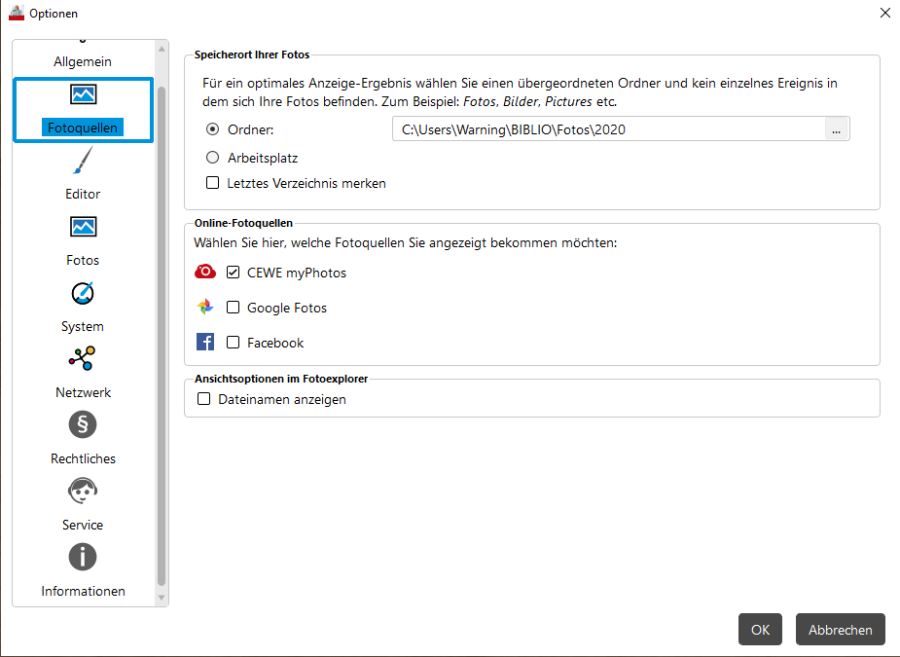Select the Fotoquellen label
Screen dimensions: 900x657
pyautogui.click(x=83, y=127)
